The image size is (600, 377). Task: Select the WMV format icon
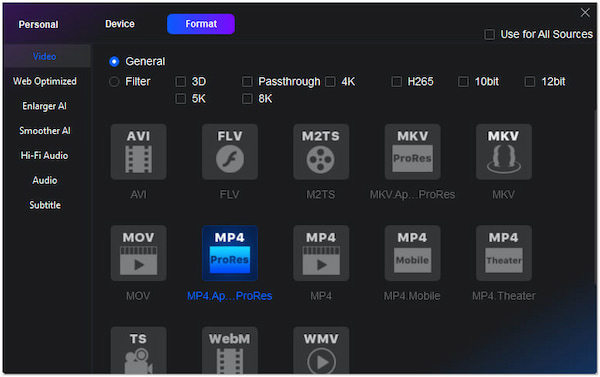point(321,350)
